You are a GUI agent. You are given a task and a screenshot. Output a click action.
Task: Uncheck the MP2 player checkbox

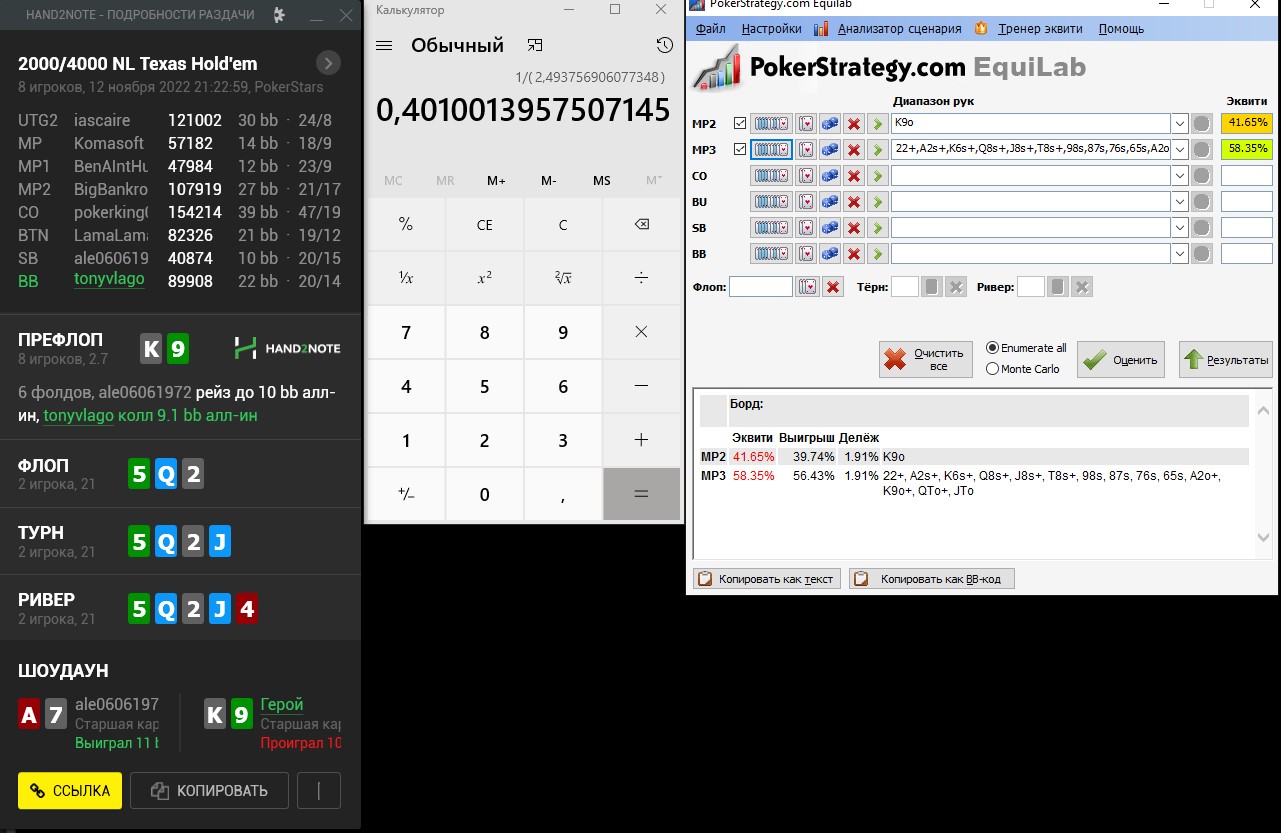pyautogui.click(x=740, y=124)
